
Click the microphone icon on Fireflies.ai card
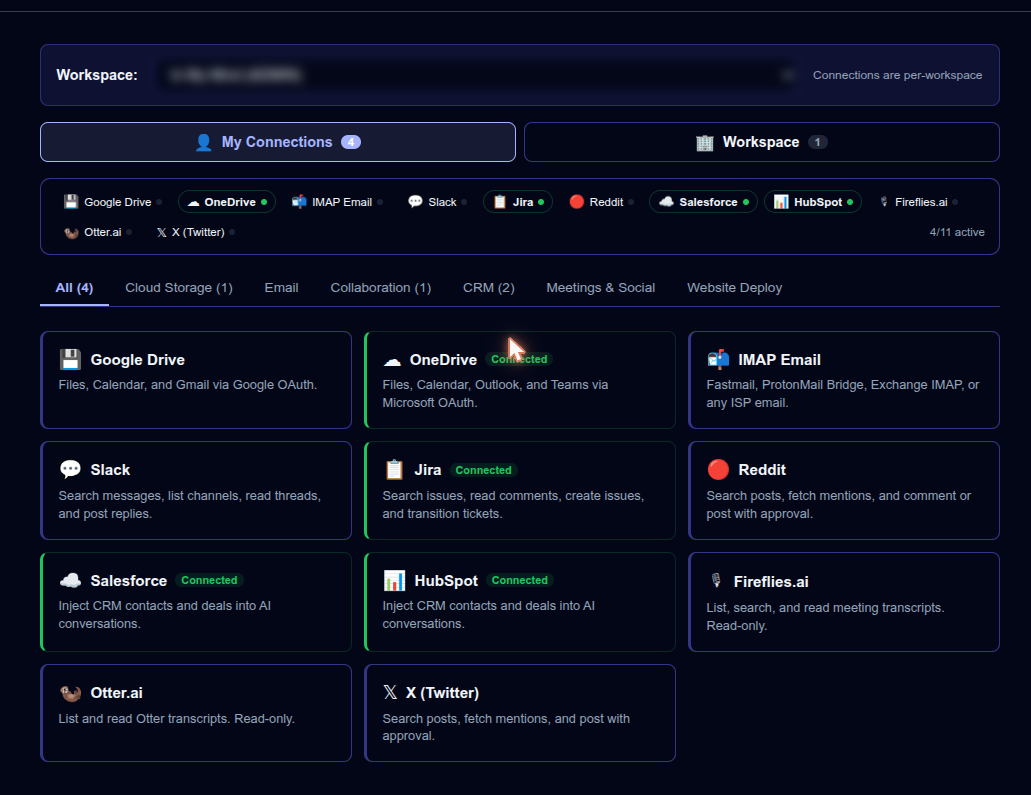[716, 581]
